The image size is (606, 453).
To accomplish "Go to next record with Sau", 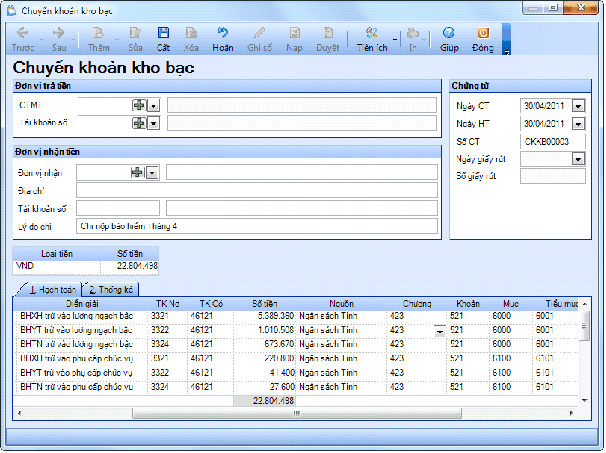I will click(x=59, y=39).
